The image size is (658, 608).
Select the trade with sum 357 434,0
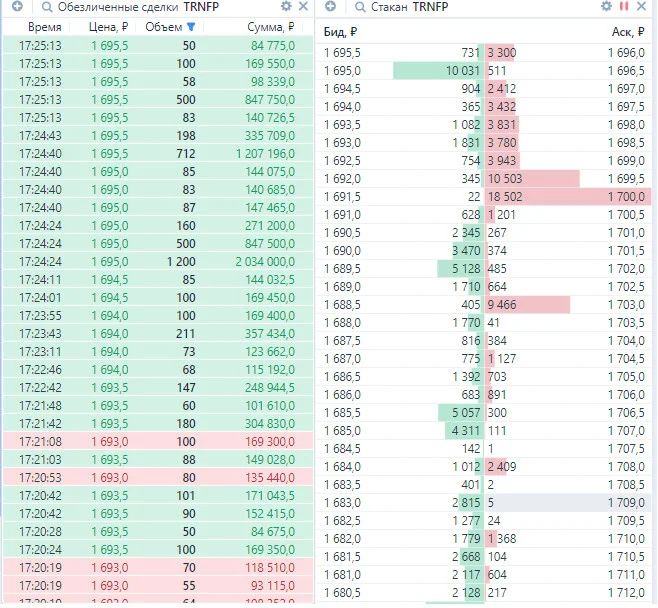tap(158, 334)
